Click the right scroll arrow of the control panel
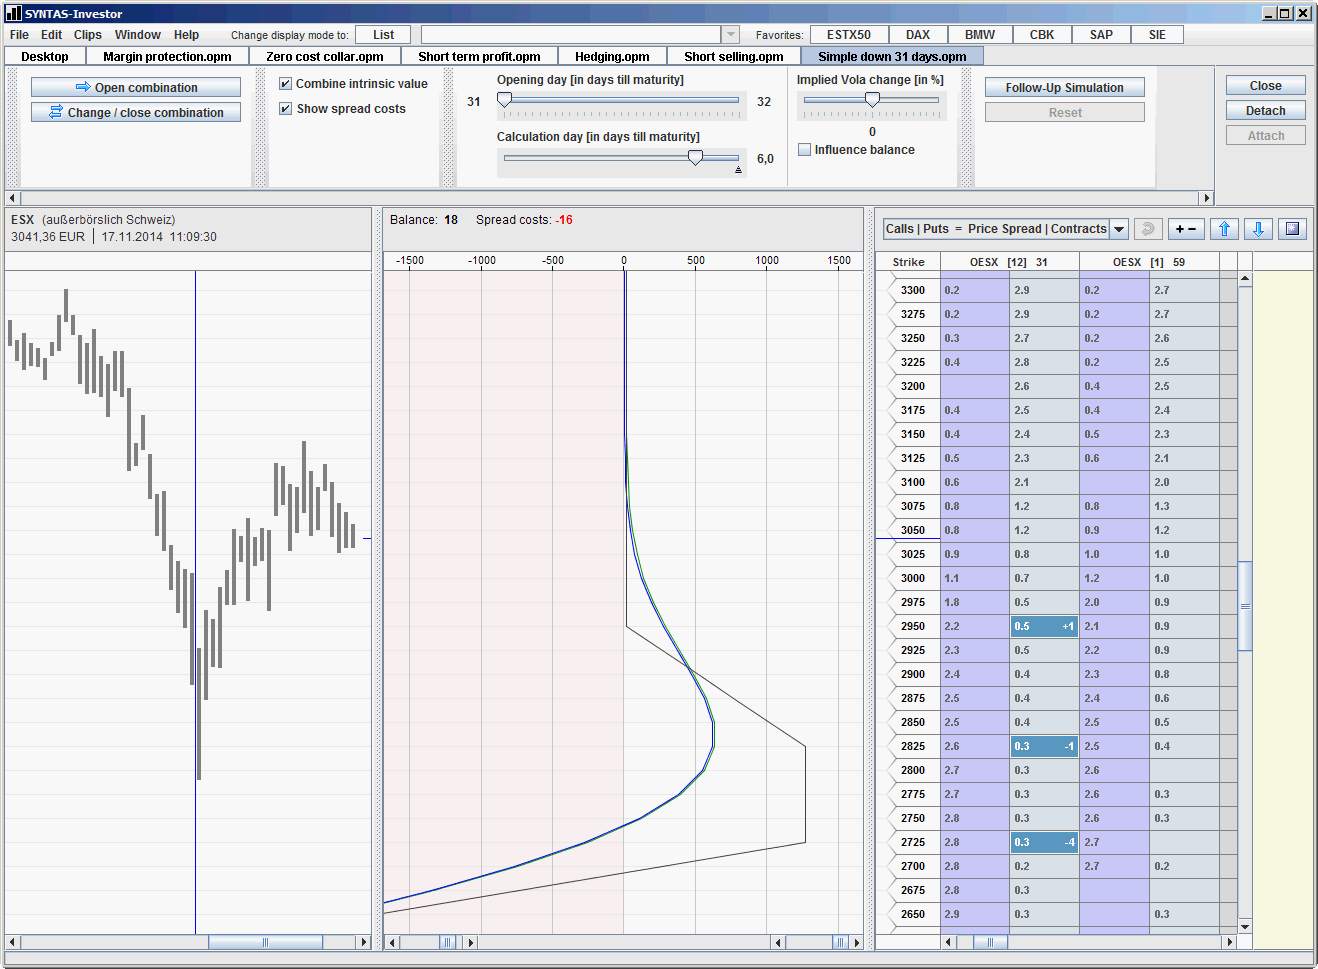Screen dimensions: 1318x969 (1206, 198)
